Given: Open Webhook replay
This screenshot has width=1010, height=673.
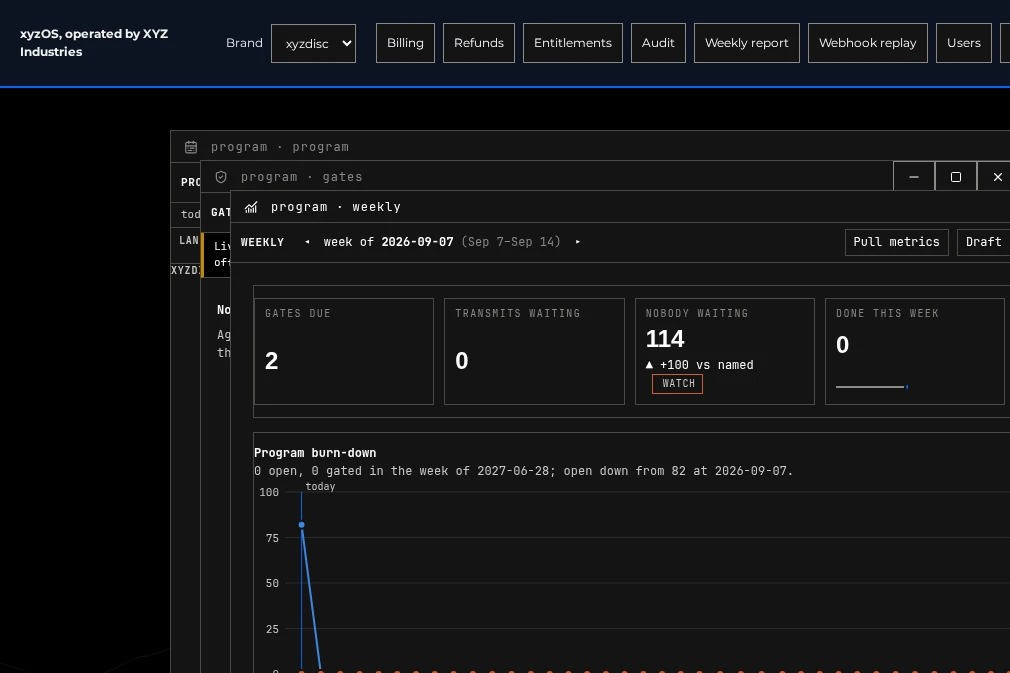Looking at the screenshot, I should [x=868, y=43].
